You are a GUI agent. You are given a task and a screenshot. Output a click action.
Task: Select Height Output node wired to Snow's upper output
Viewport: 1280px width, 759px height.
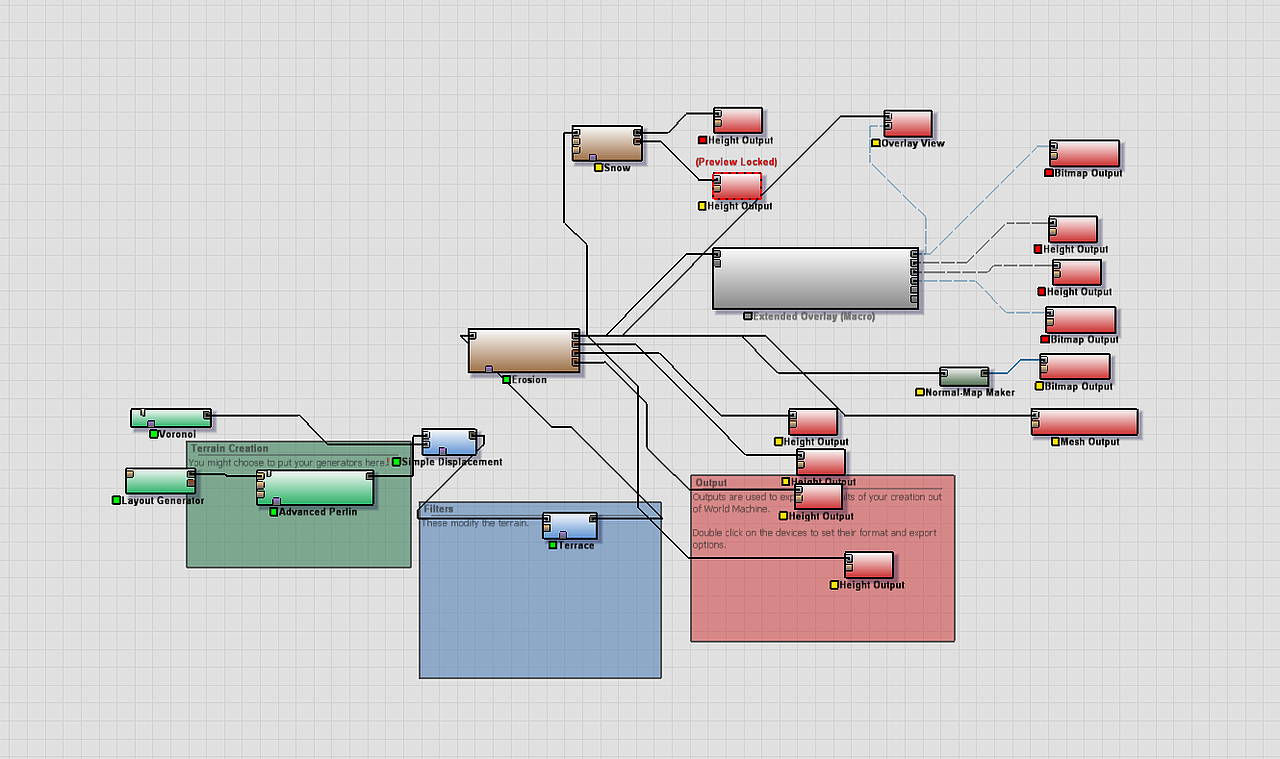tap(738, 121)
